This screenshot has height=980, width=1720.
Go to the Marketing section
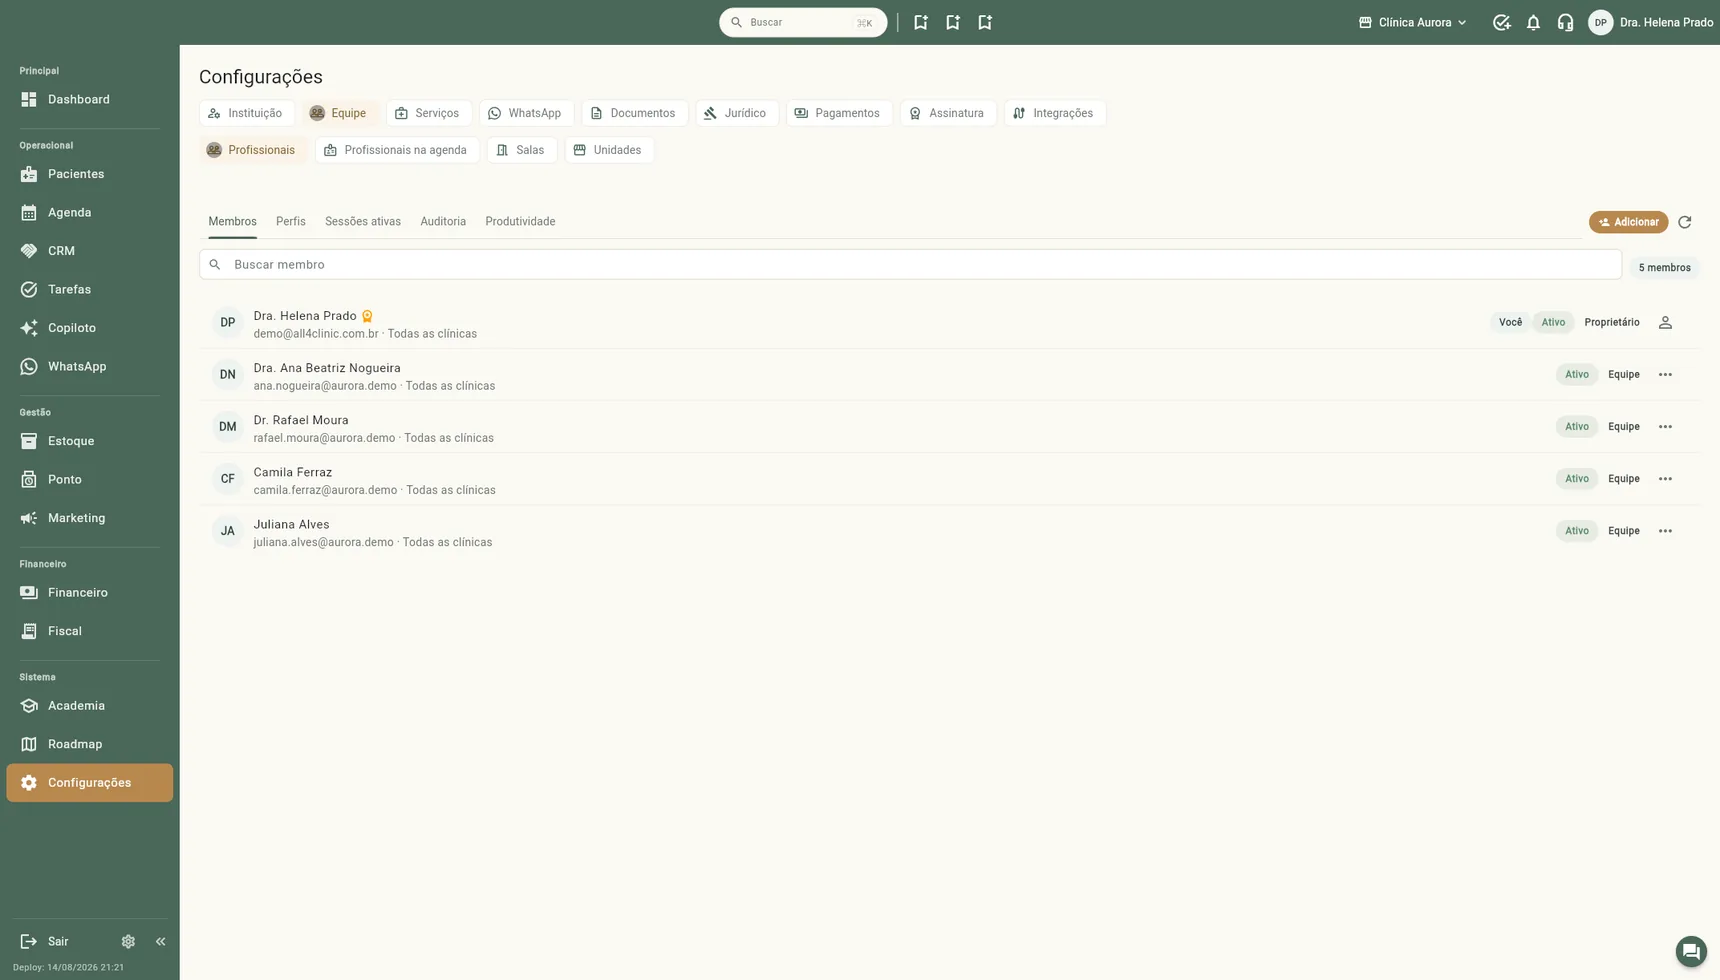[89, 518]
